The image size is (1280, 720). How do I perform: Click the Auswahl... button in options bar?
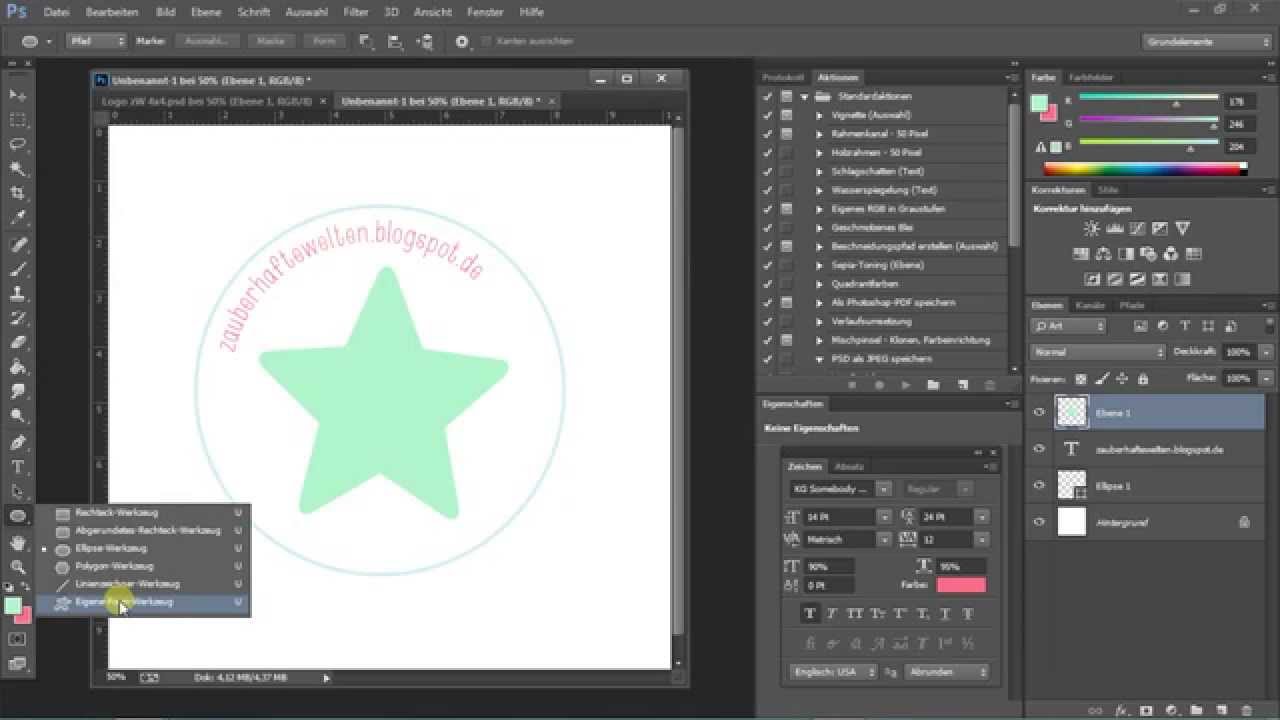pyautogui.click(x=207, y=42)
